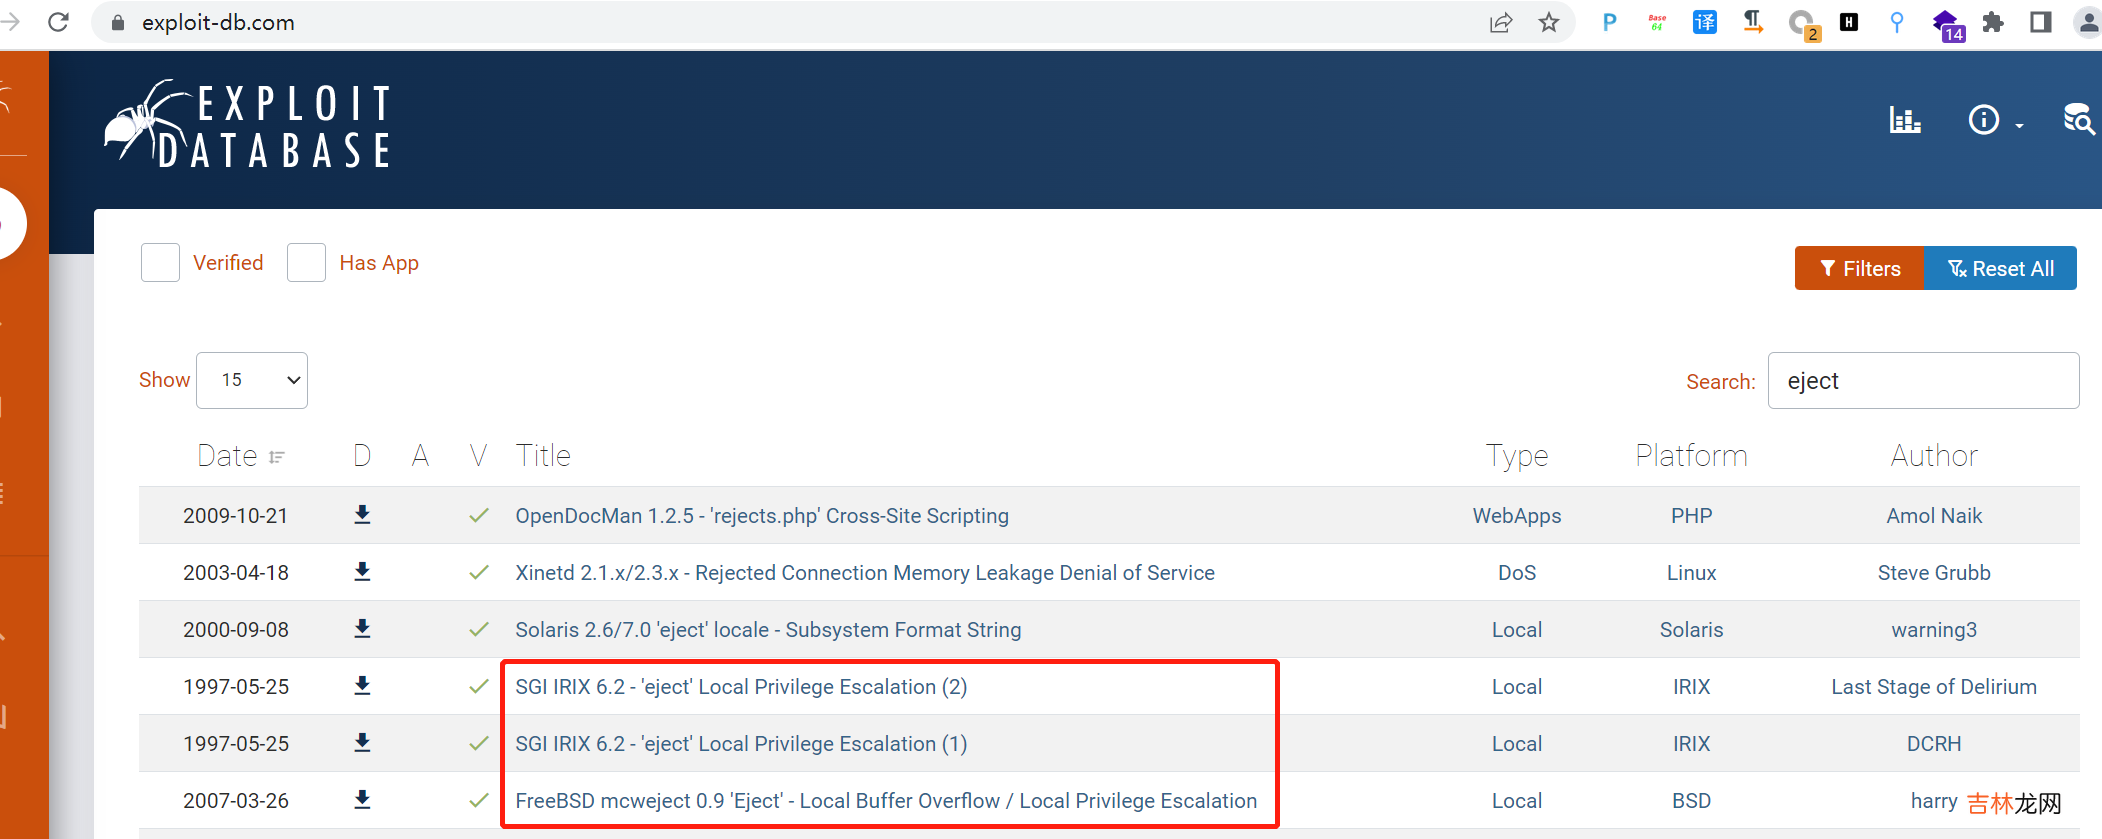Click the Title column header
This screenshot has height=839, width=2102.
point(543,456)
